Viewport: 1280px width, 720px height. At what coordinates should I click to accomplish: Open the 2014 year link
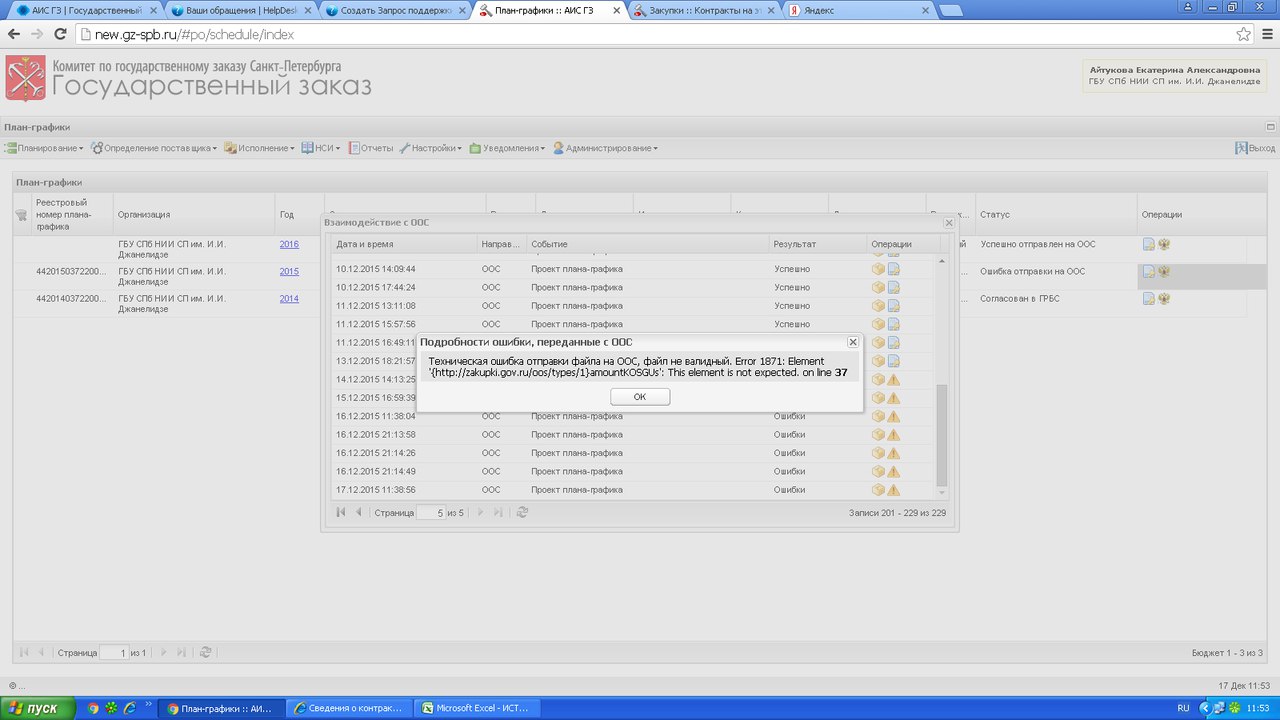[289, 298]
